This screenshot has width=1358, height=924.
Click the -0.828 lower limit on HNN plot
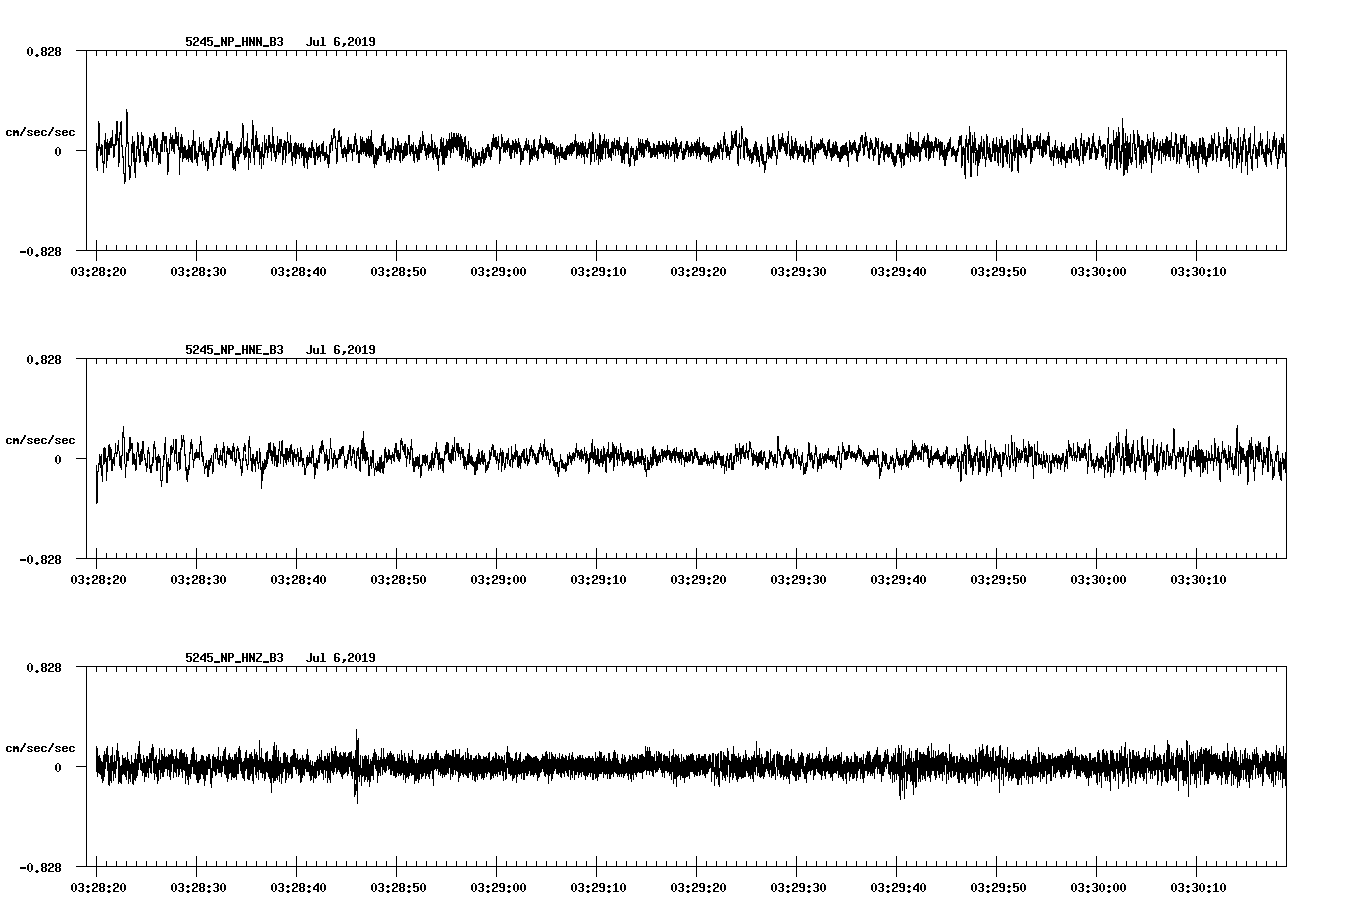tap(40, 251)
